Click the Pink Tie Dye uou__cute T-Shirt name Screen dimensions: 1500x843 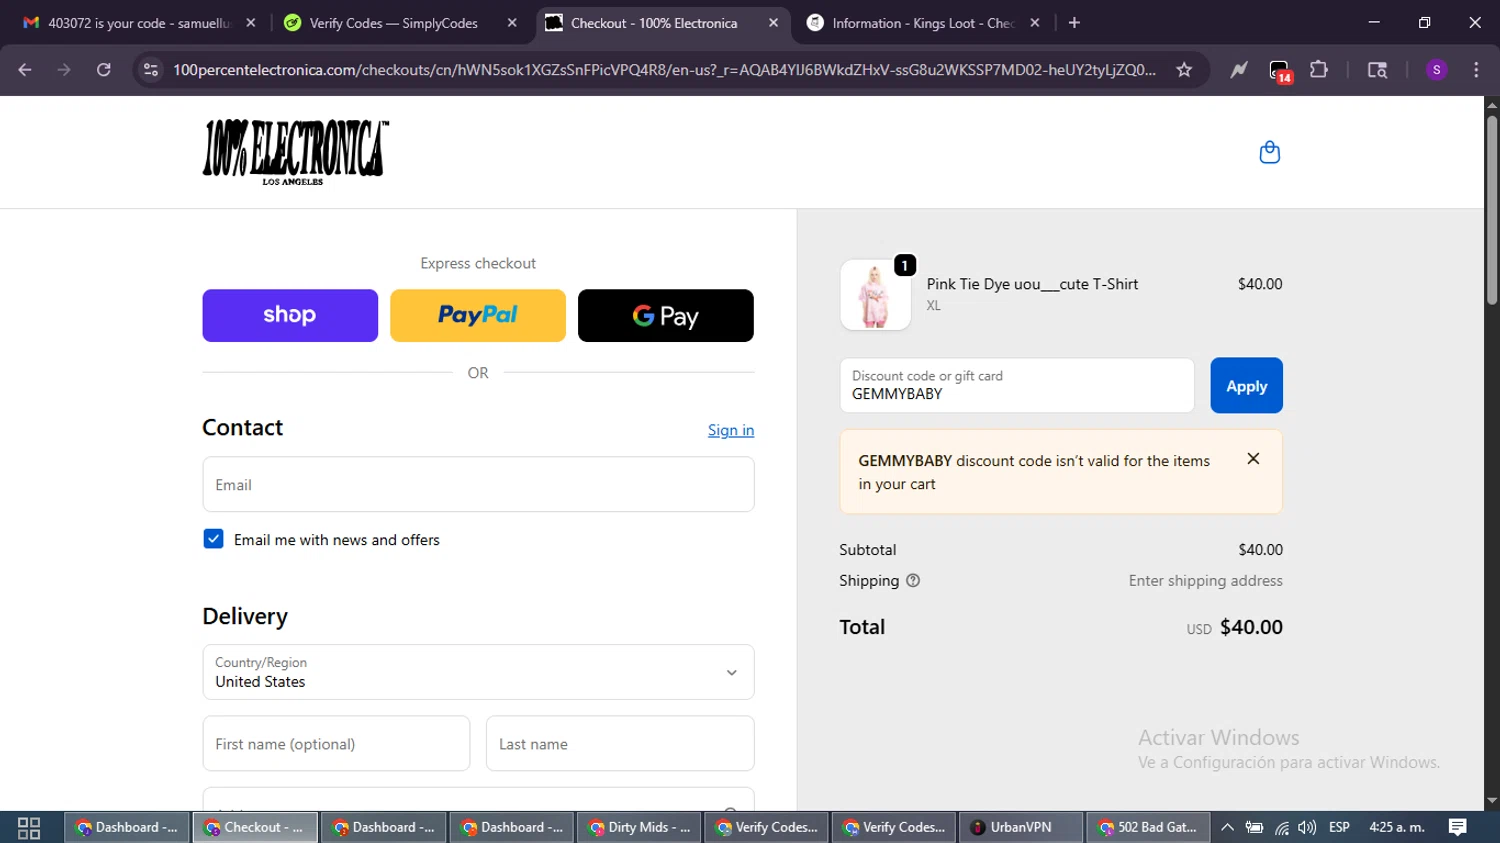(1032, 284)
